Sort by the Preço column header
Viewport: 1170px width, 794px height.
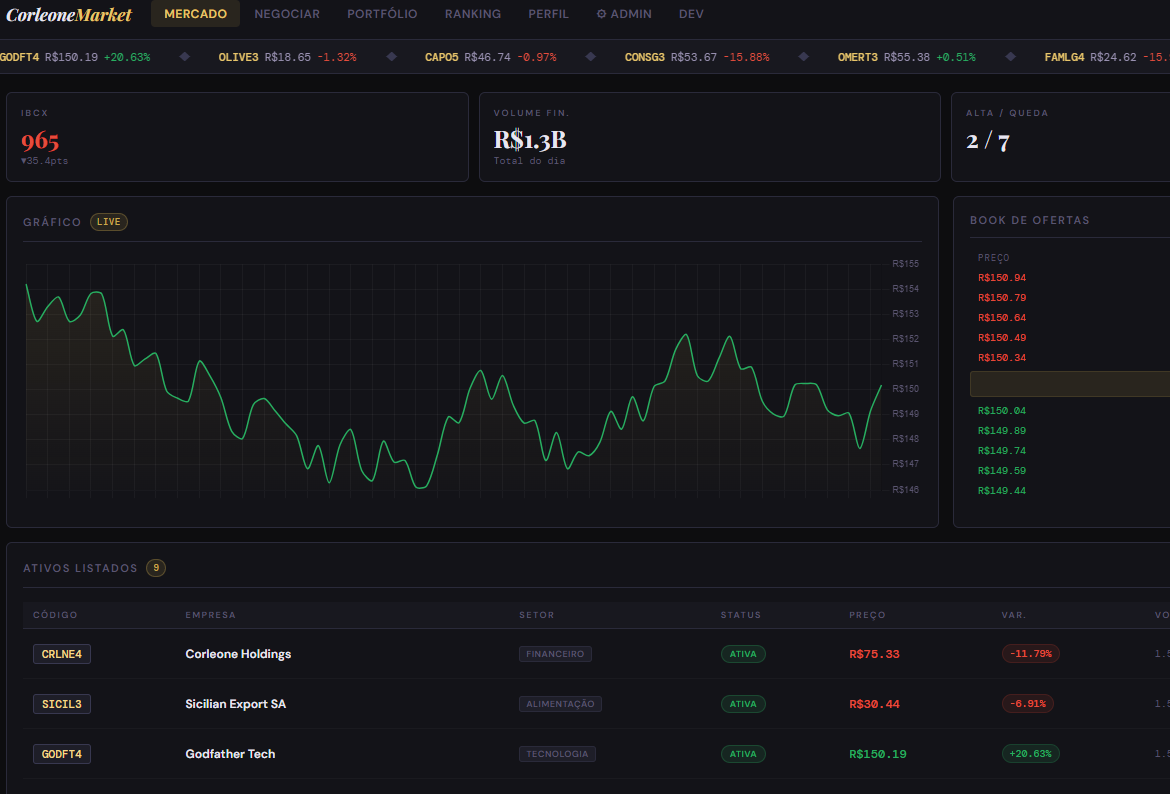[x=867, y=615]
